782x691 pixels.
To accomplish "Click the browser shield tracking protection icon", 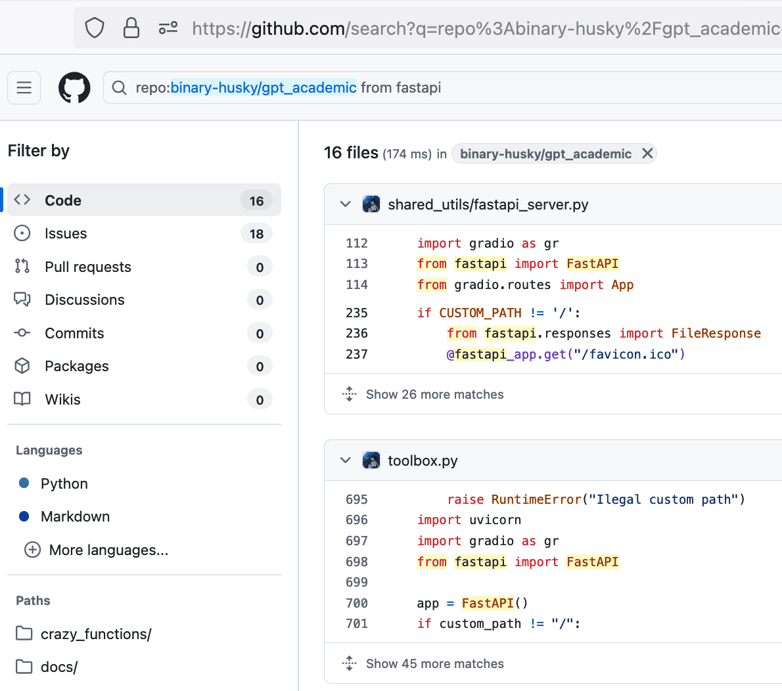I will (x=95, y=28).
